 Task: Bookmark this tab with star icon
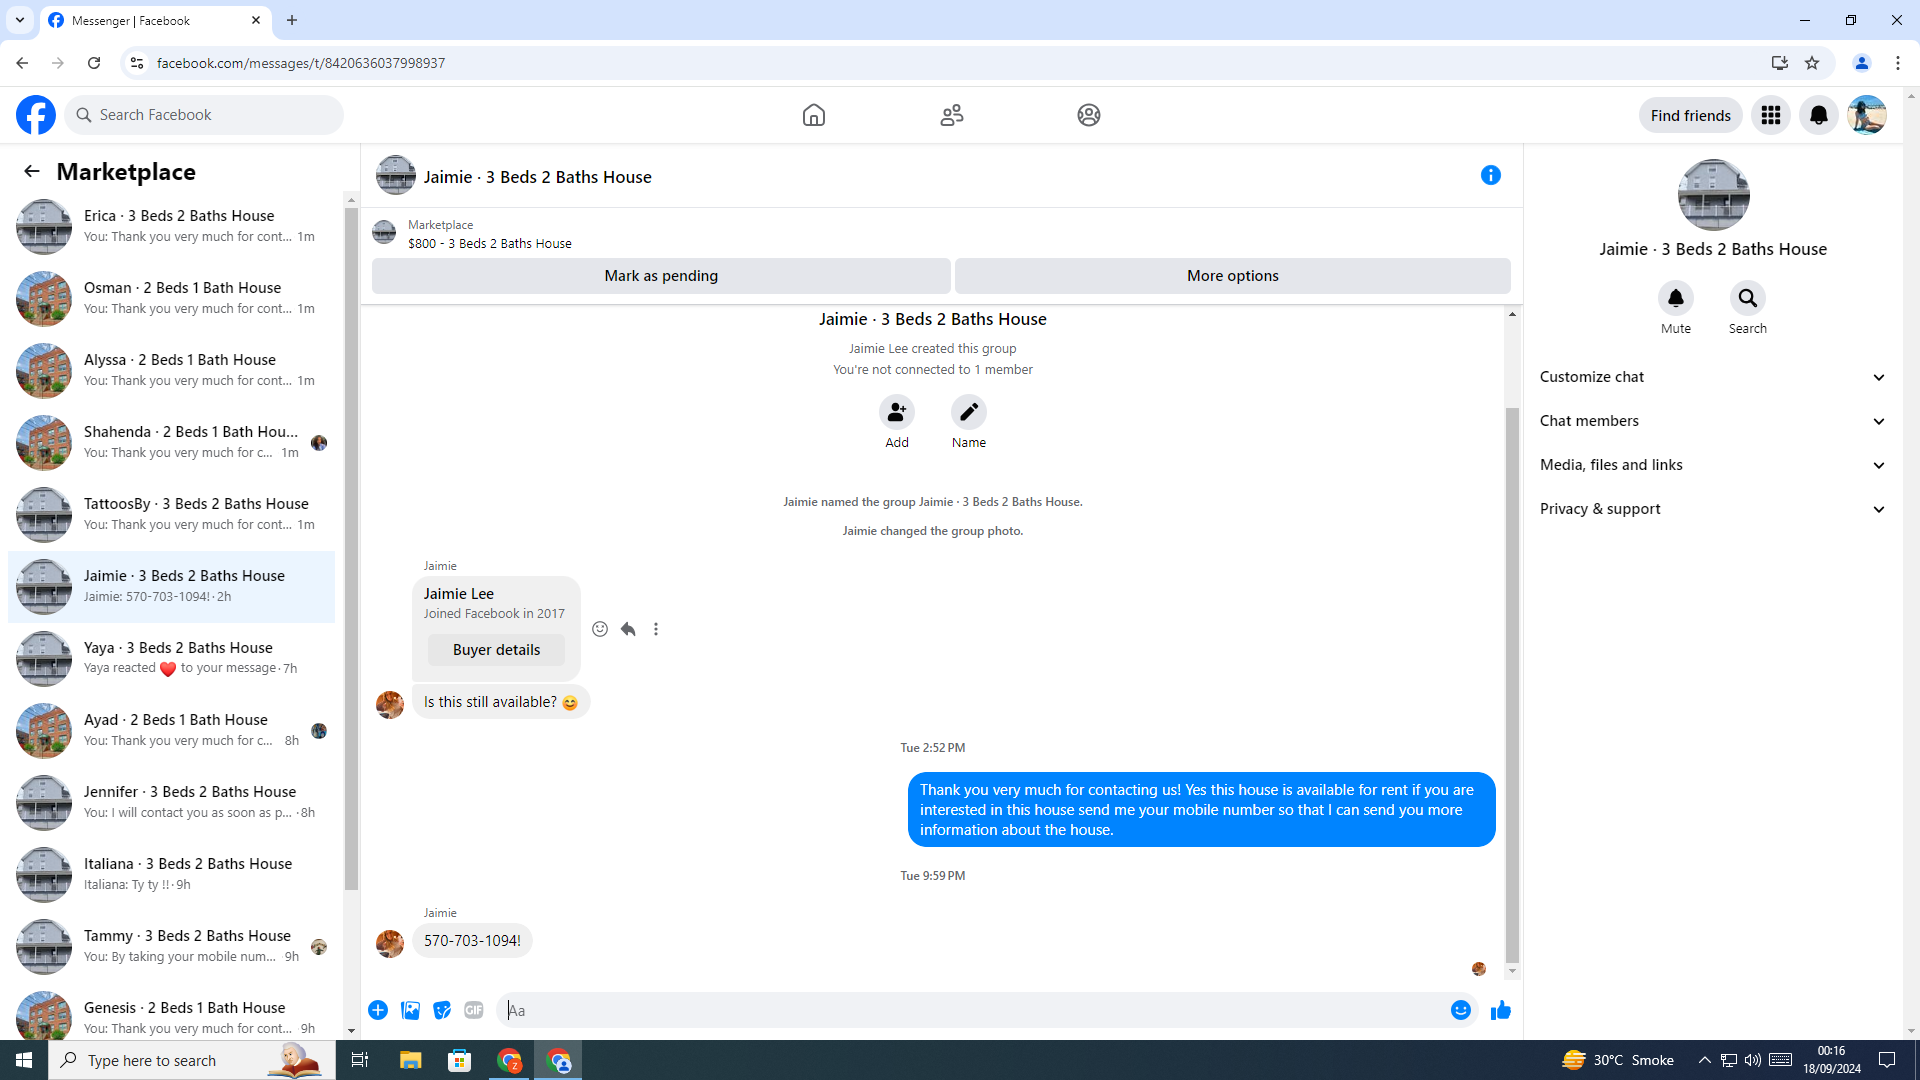coord(1811,63)
